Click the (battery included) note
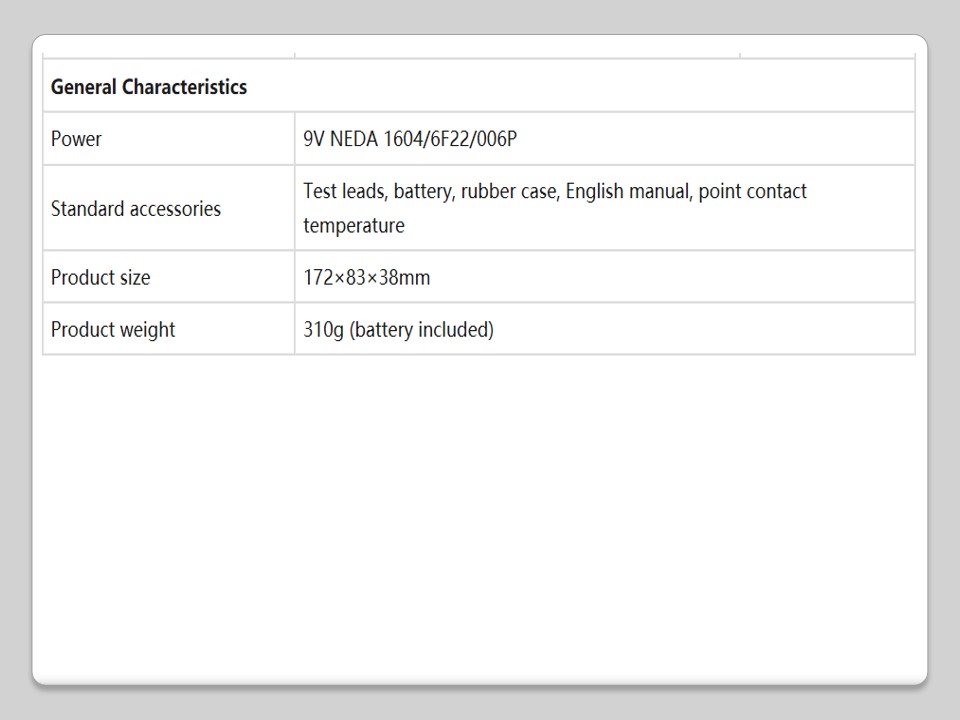 click(x=421, y=330)
